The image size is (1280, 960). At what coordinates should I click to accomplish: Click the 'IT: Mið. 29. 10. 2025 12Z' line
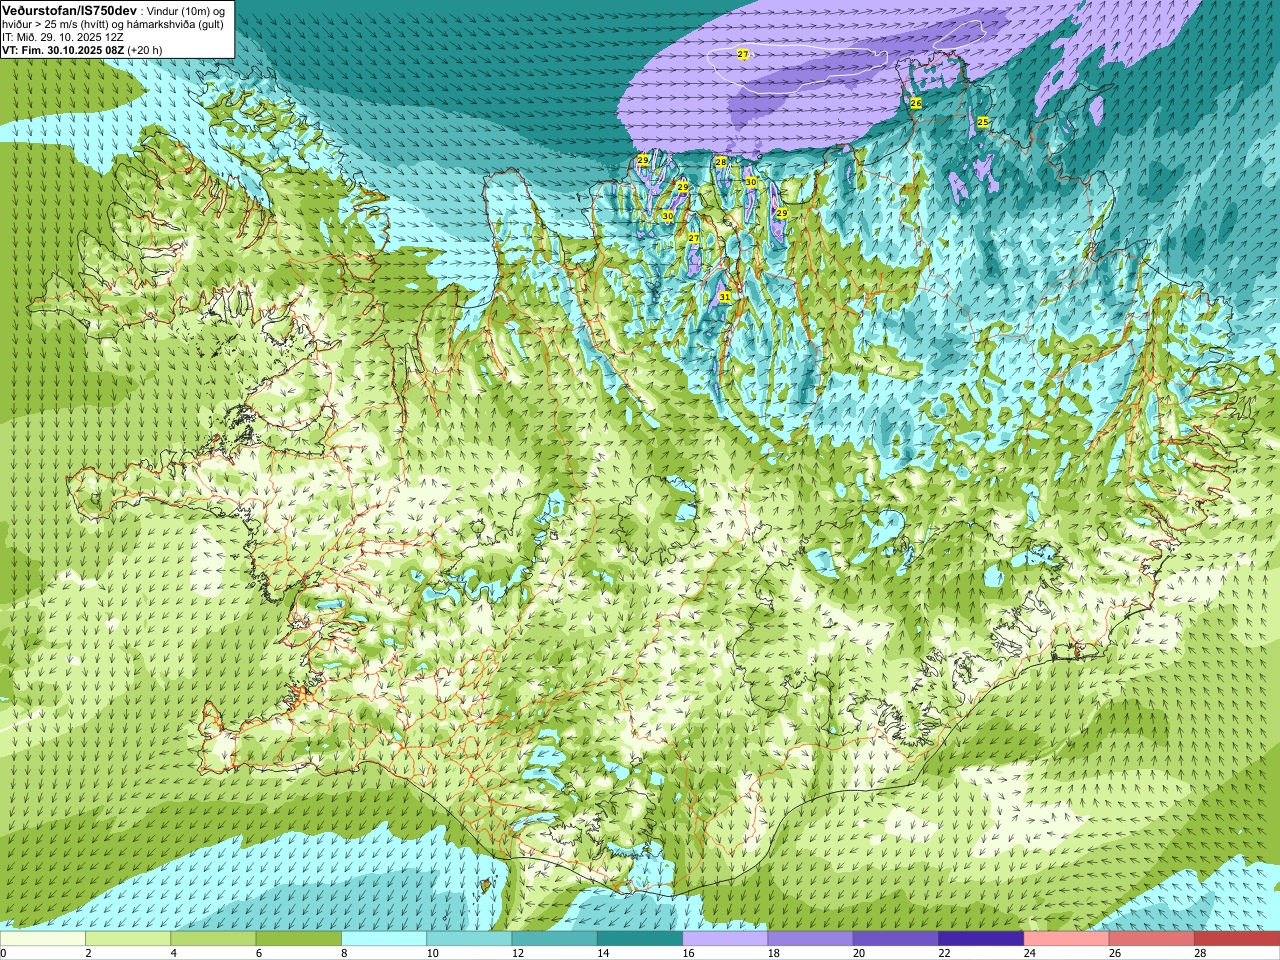[x=62, y=37]
